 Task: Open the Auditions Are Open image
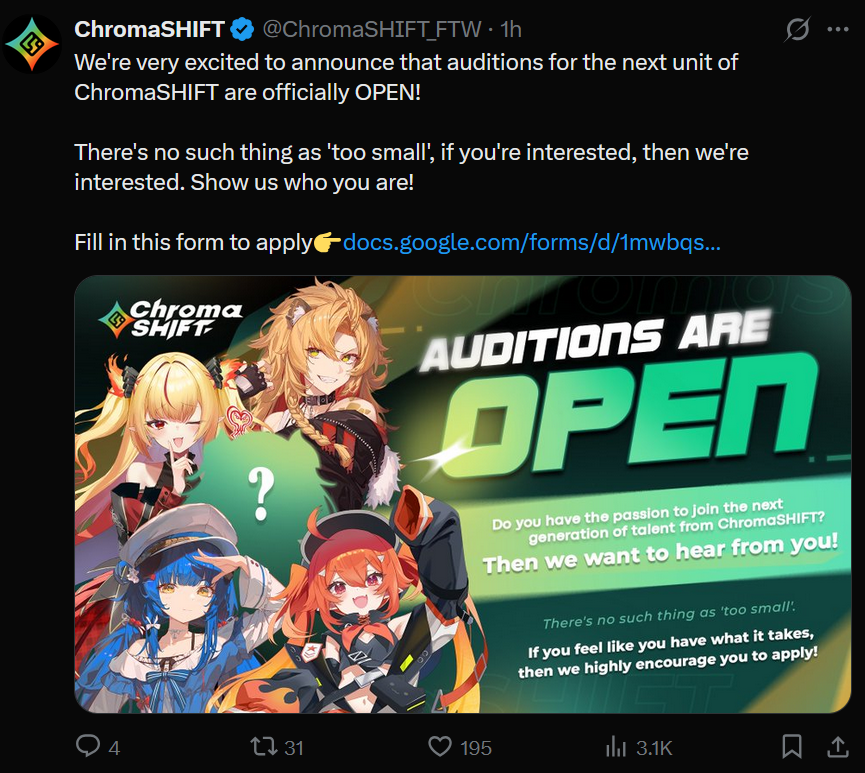pos(463,494)
